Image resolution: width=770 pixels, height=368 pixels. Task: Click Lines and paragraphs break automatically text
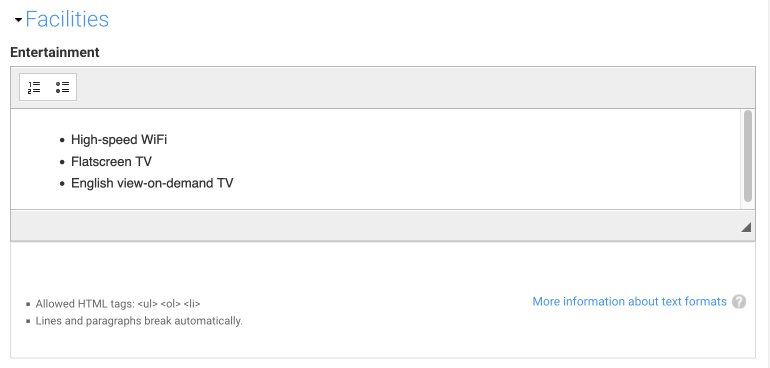coord(139,321)
